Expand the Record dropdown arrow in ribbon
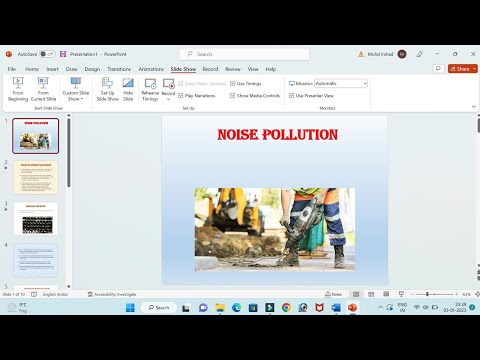Viewport: 480px width, 360px height. click(168, 99)
